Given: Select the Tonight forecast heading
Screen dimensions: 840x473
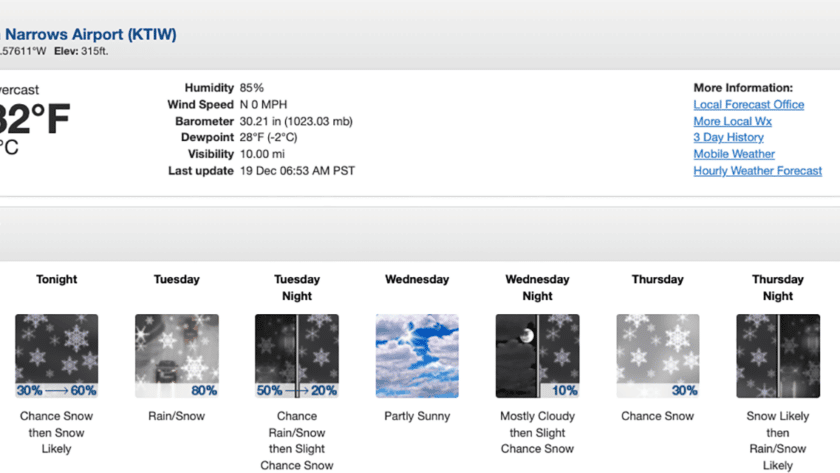Looking at the screenshot, I should 56,279.
